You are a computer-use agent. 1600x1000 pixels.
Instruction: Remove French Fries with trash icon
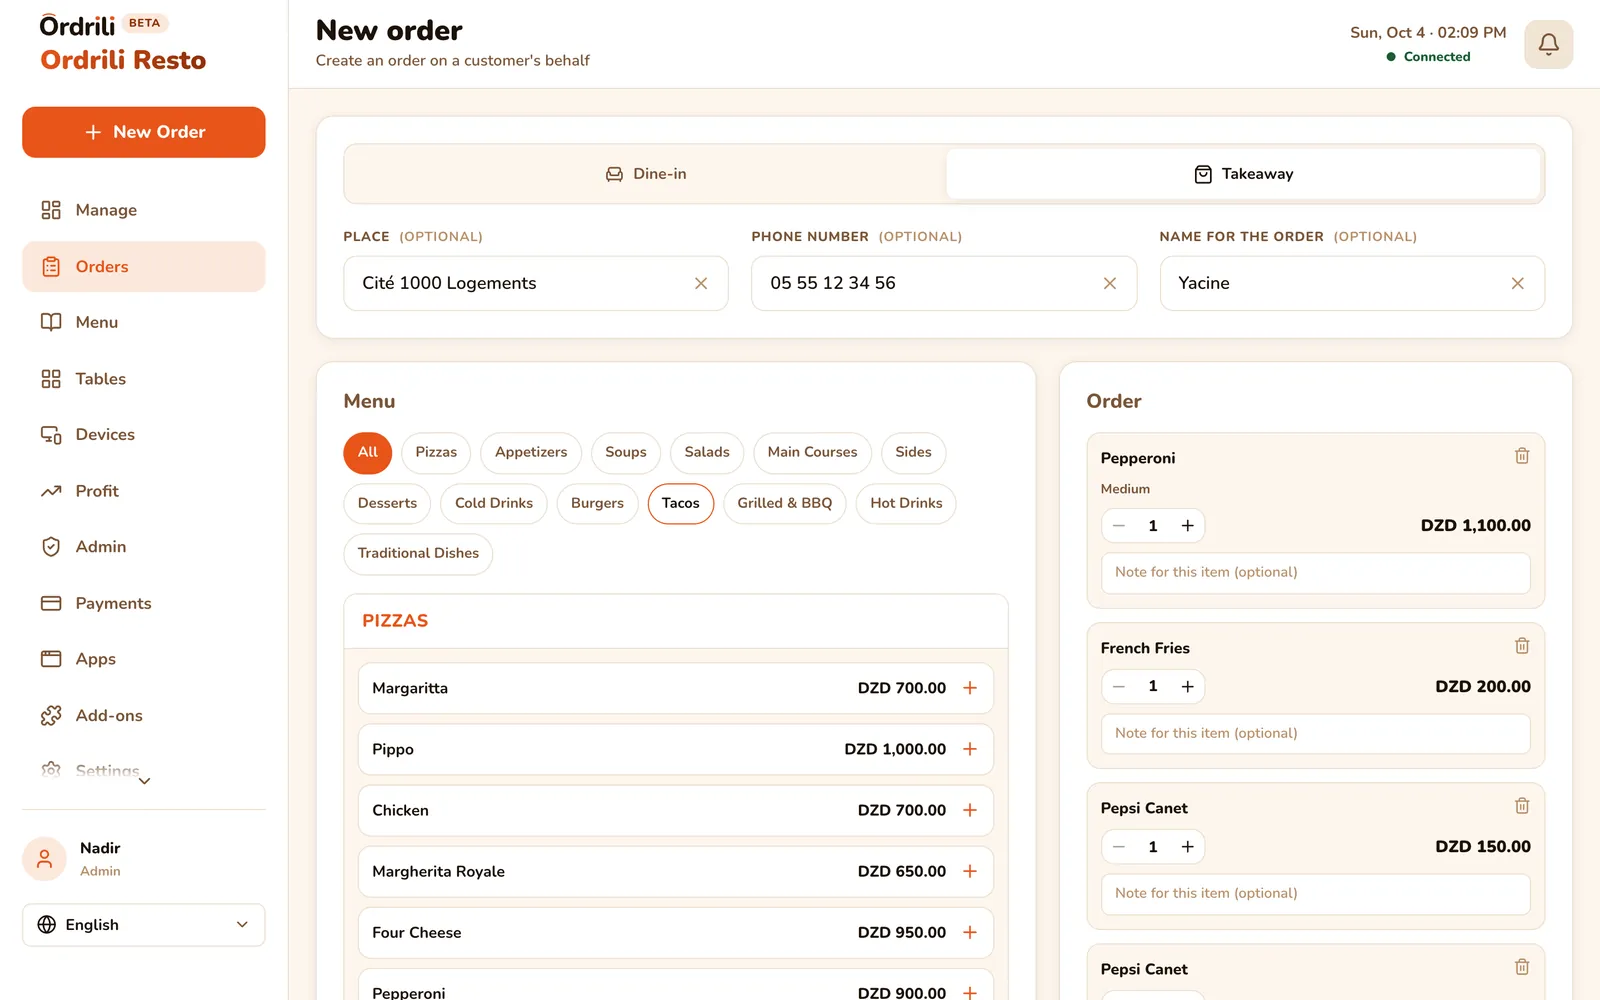[x=1521, y=646]
